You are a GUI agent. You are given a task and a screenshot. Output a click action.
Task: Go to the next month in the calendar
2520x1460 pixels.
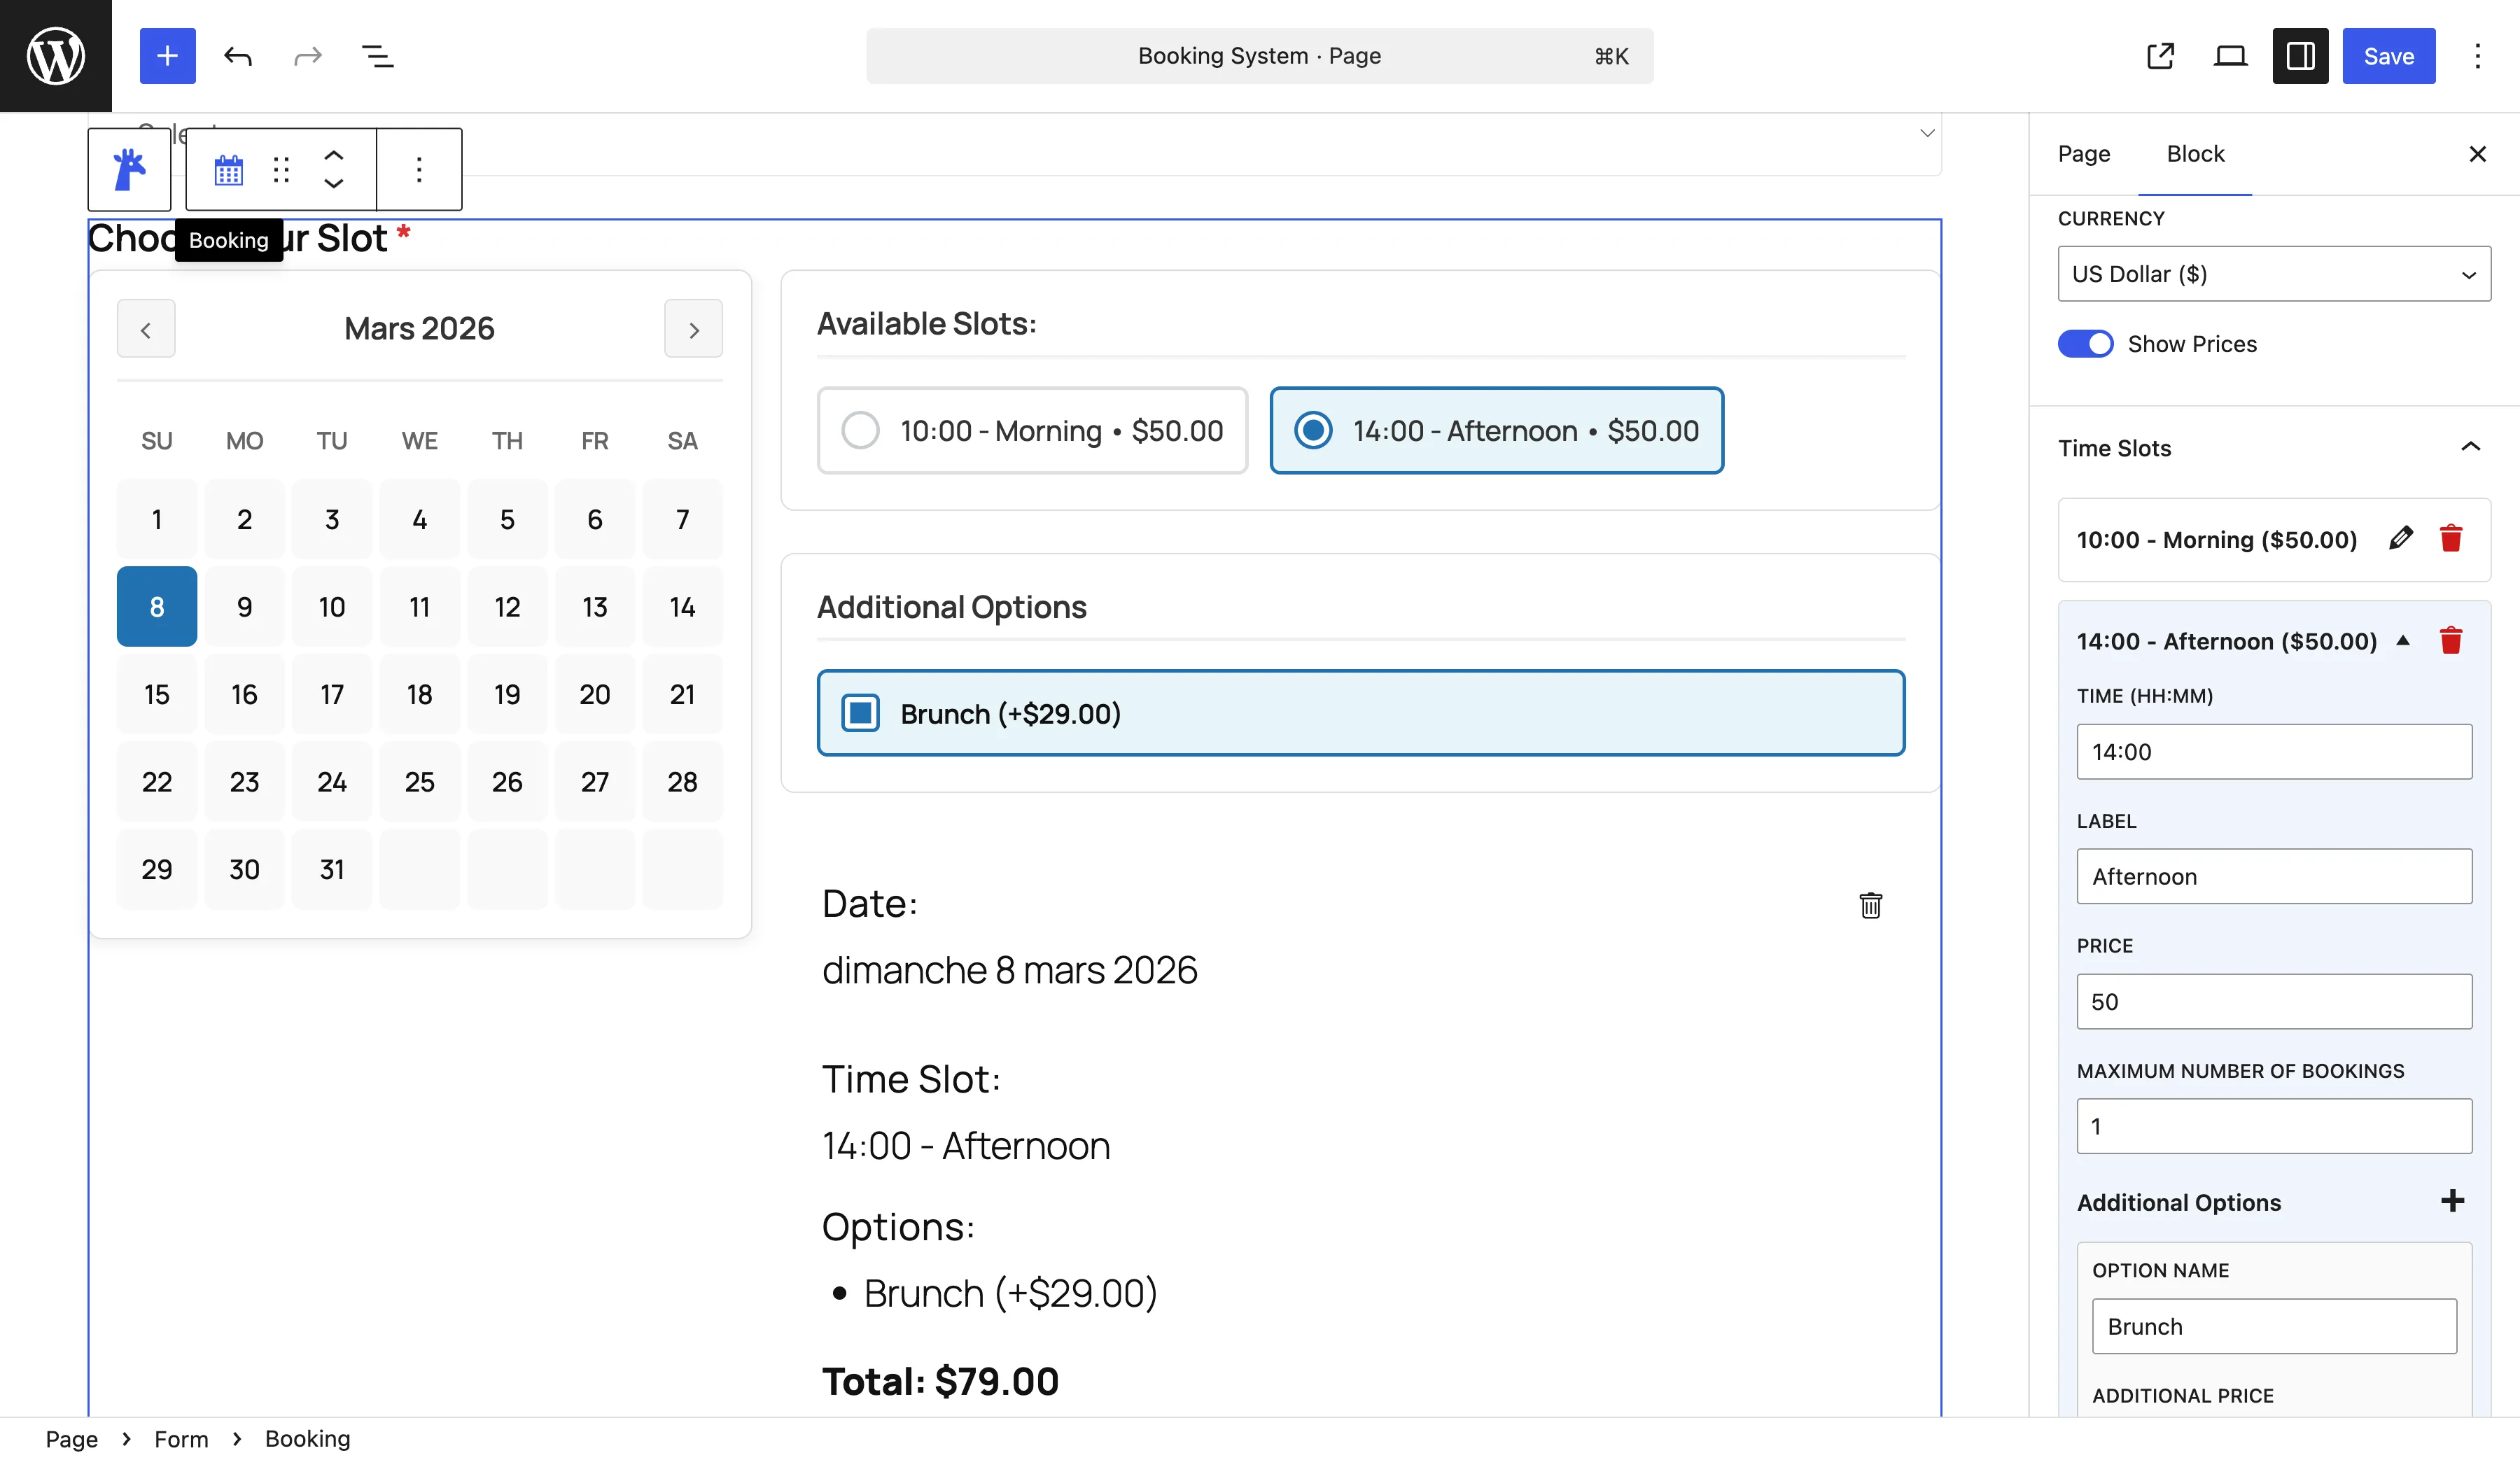click(693, 329)
